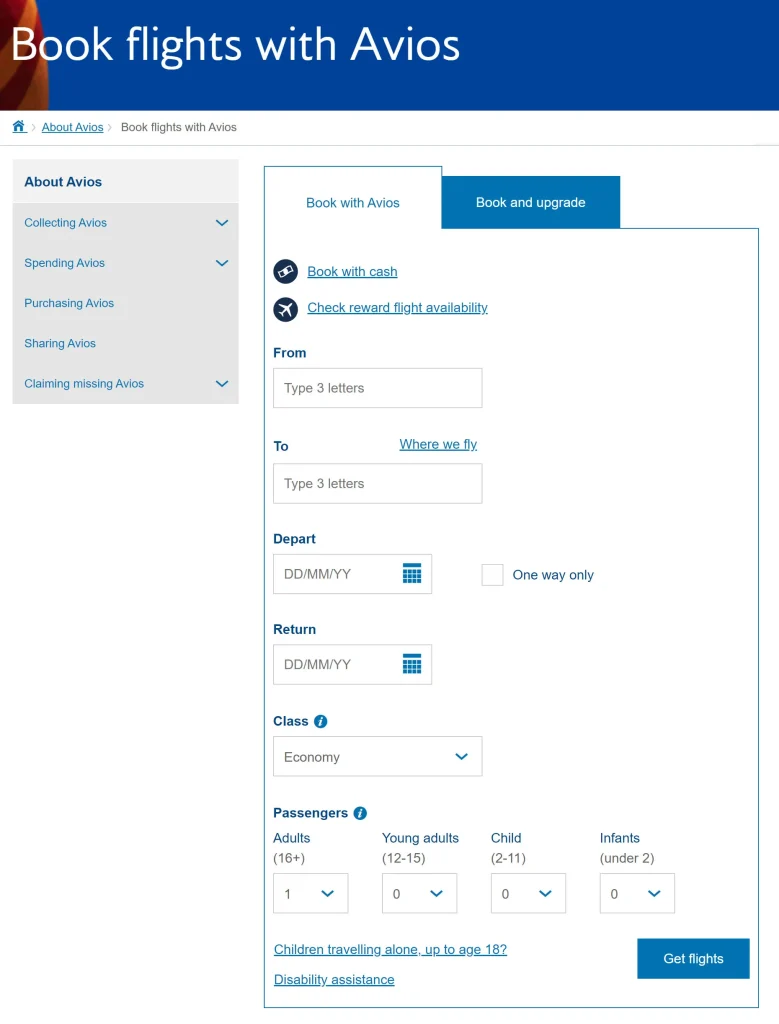Image resolution: width=779 pixels, height=1024 pixels.
Task: Open the Young adults count dropdown
Action: 419,893
